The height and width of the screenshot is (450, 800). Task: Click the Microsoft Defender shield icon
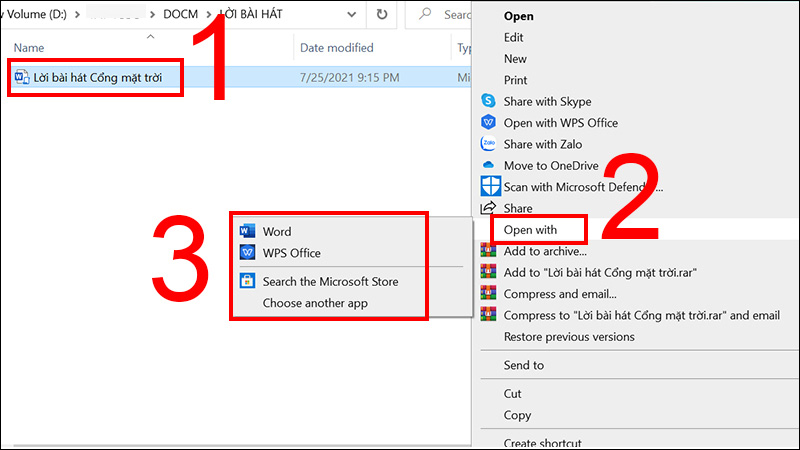(x=490, y=186)
